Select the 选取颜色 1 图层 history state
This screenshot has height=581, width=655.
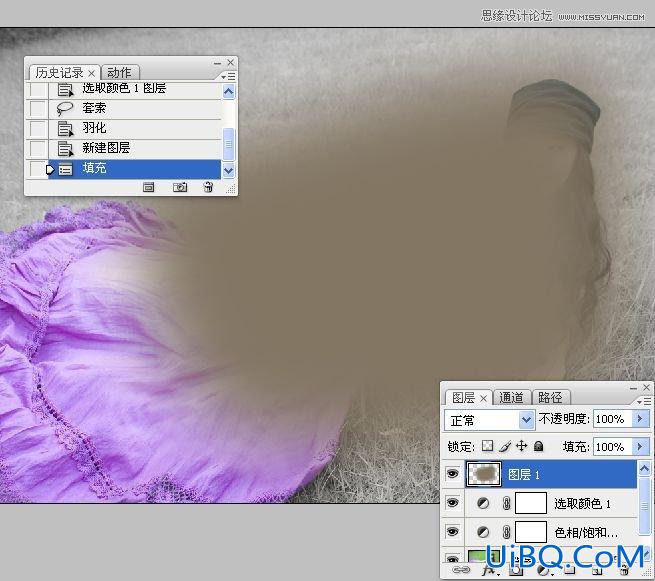(135, 89)
